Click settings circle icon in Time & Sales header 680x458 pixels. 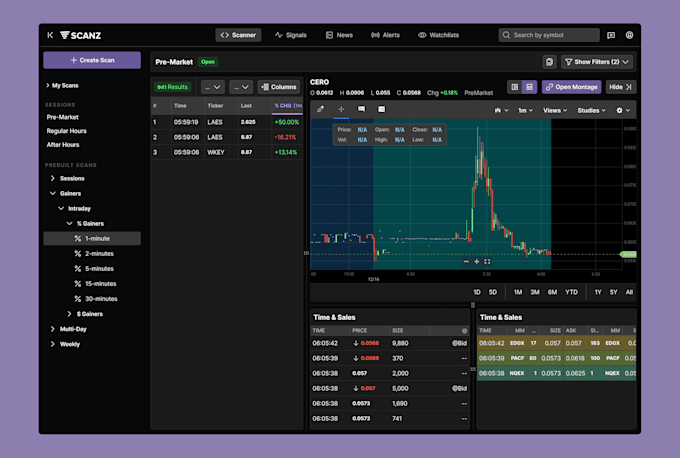point(464,330)
